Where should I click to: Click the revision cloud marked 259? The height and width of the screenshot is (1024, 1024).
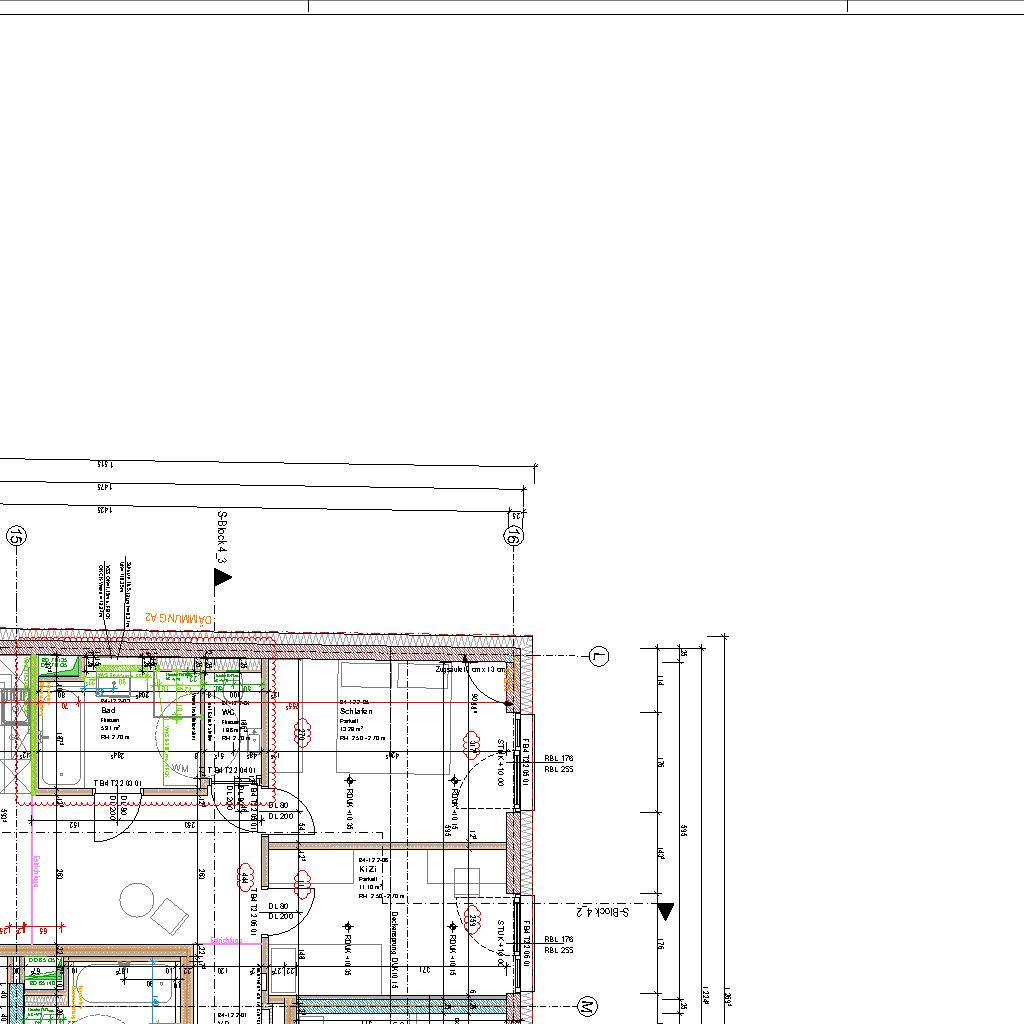pos(473,921)
